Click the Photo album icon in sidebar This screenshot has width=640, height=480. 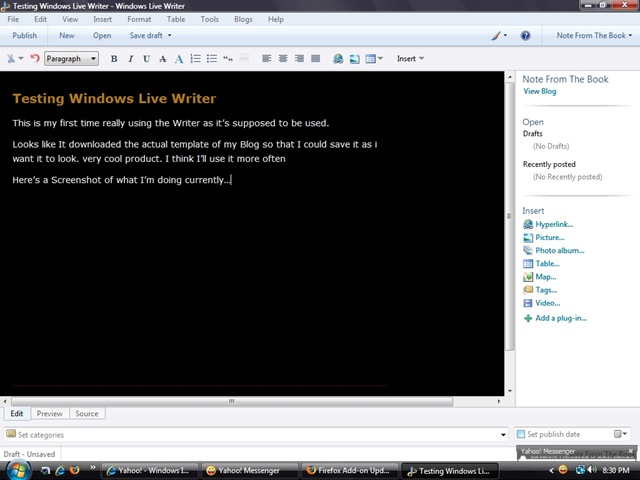[528, 250]
